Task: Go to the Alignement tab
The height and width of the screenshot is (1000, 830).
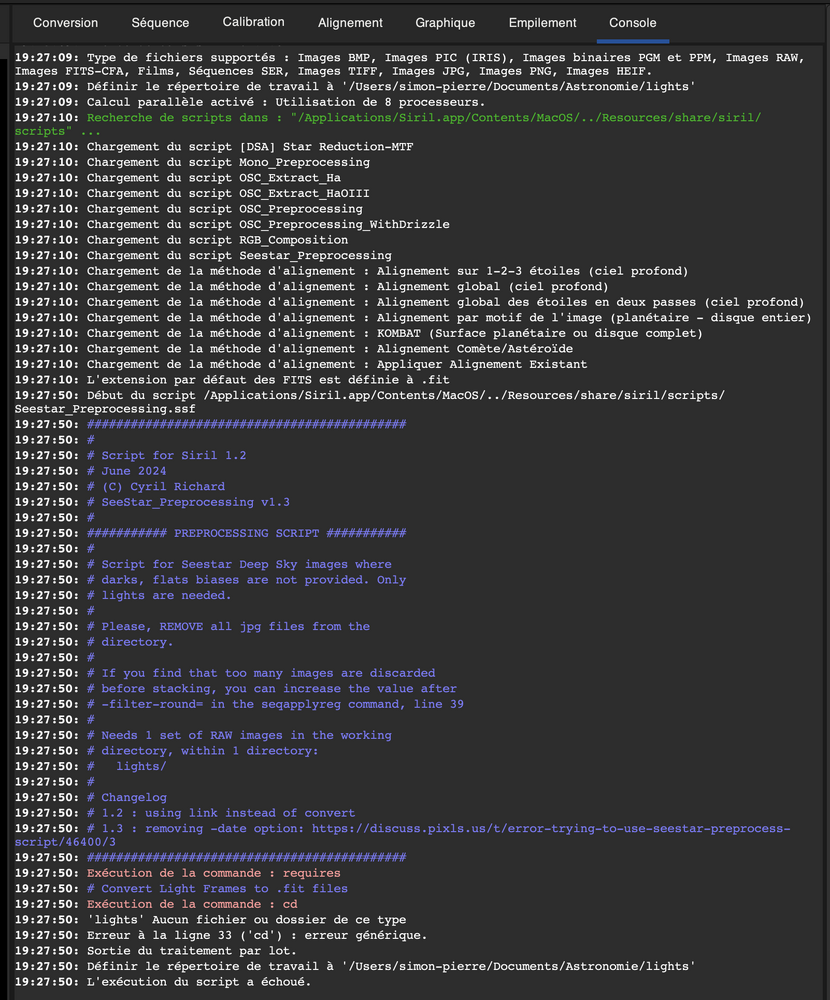Action: click(x=350, y=22)
